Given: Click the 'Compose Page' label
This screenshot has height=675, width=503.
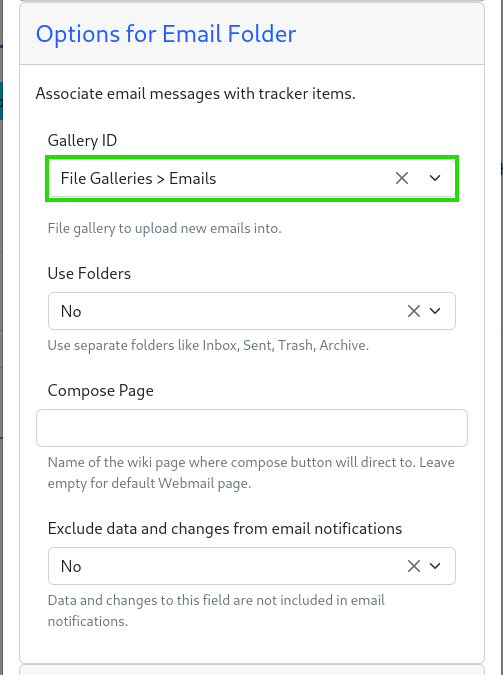Looking at the screenshot, I should pos(100,391).
